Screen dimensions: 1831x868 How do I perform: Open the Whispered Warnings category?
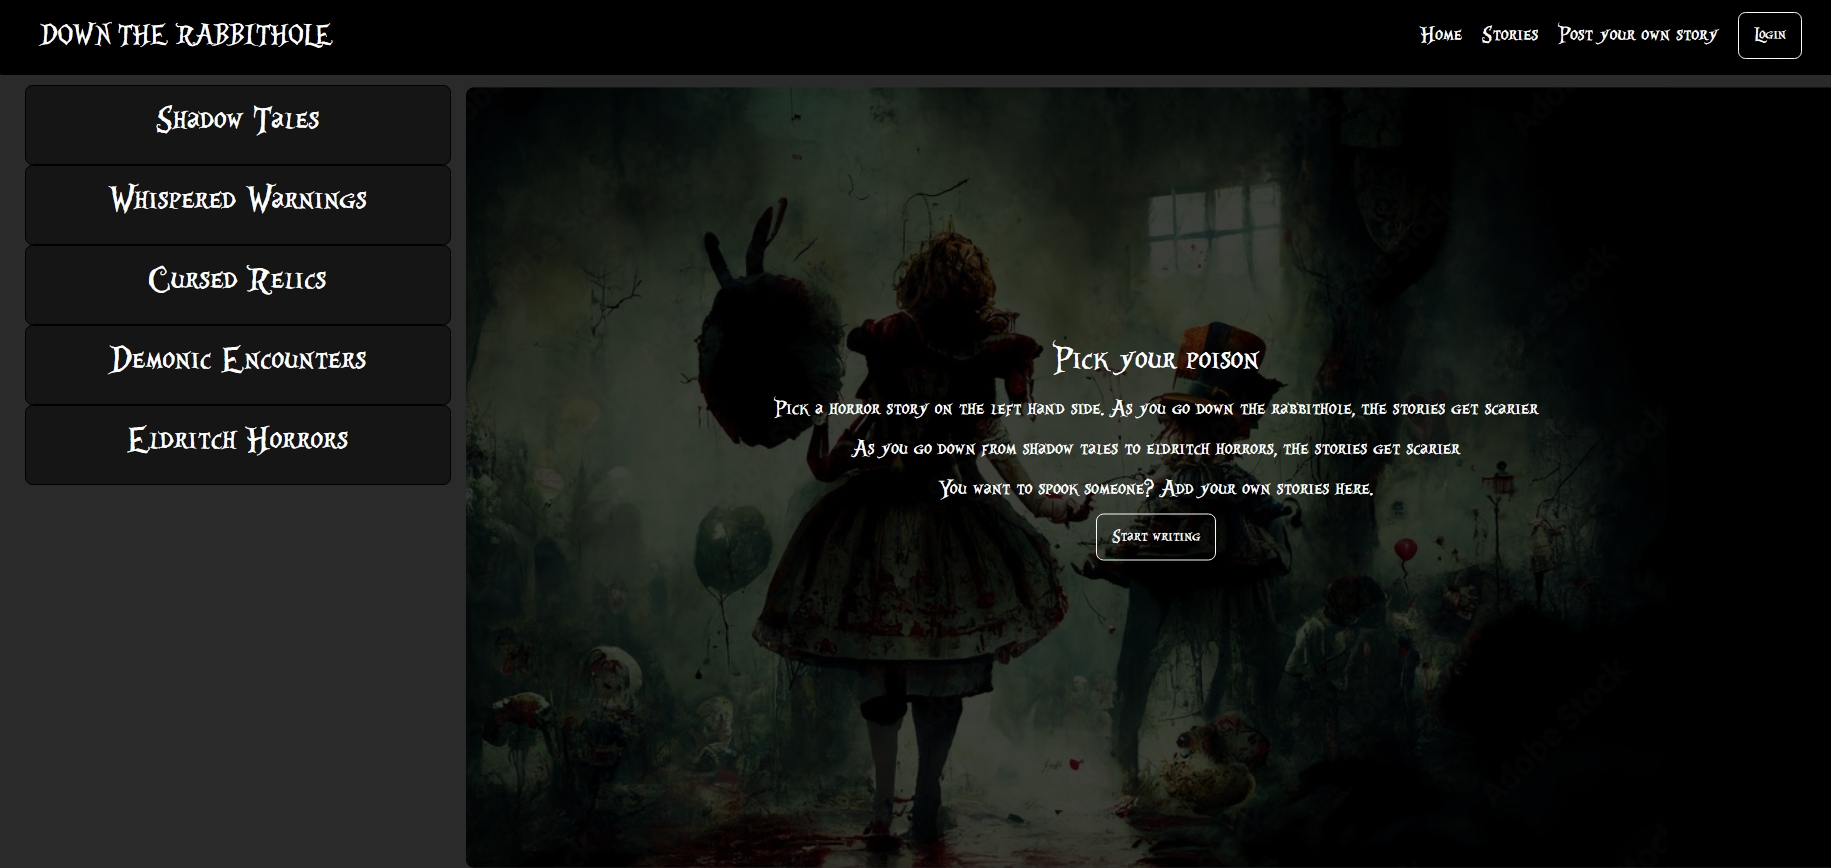(238, 205)
